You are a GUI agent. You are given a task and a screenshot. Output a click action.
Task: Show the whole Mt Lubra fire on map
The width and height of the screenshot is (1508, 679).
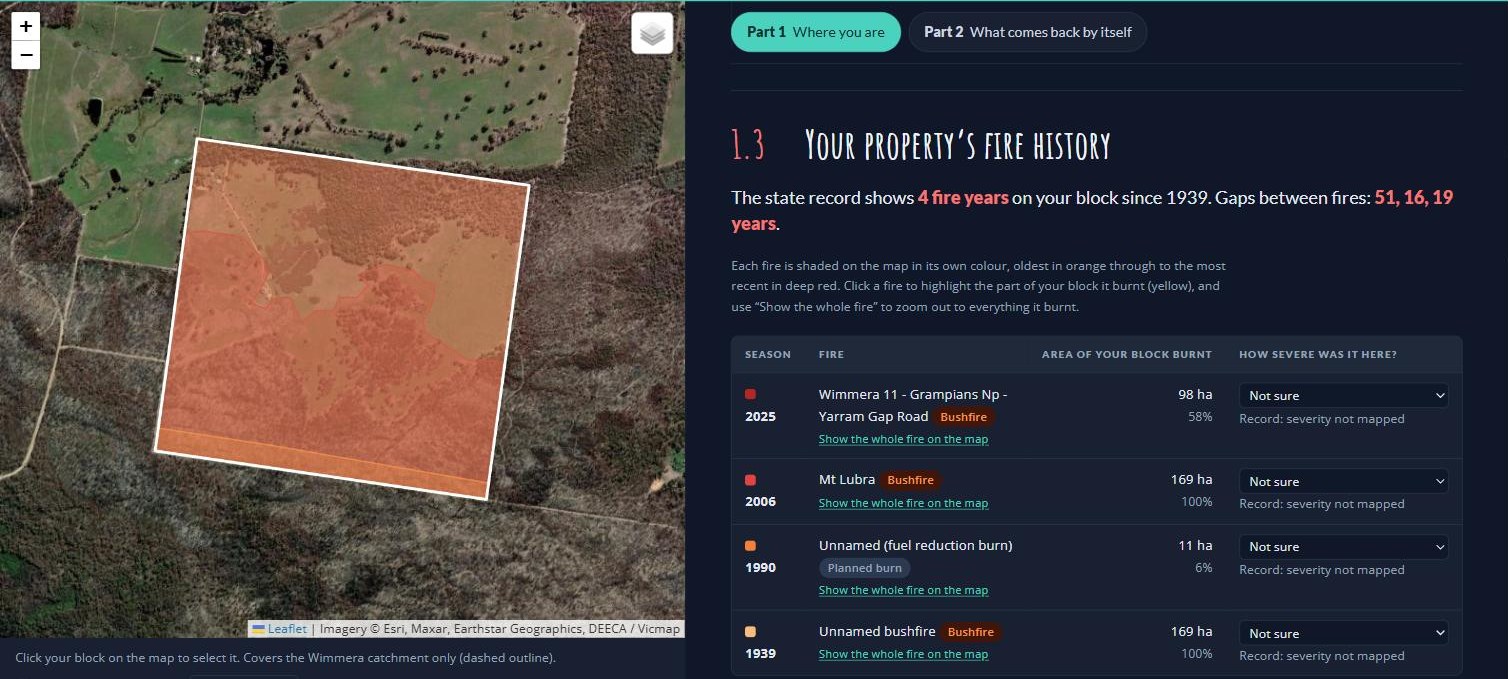[x=903, y=503]
